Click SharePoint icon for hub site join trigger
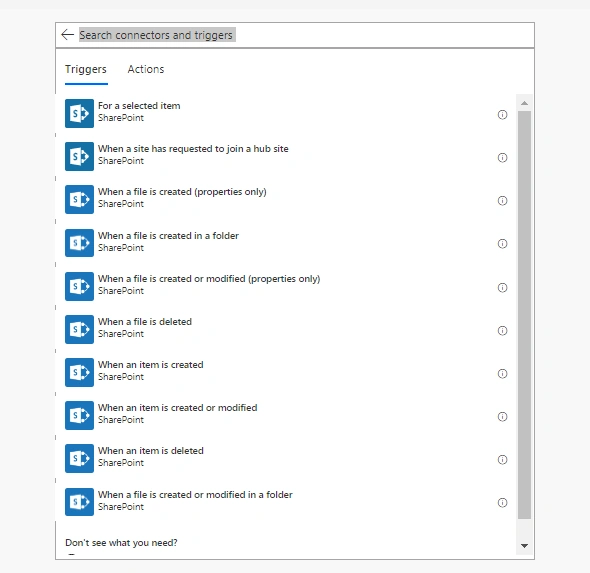The width and height of the screenshot is (590, 573). click(79, 156)
